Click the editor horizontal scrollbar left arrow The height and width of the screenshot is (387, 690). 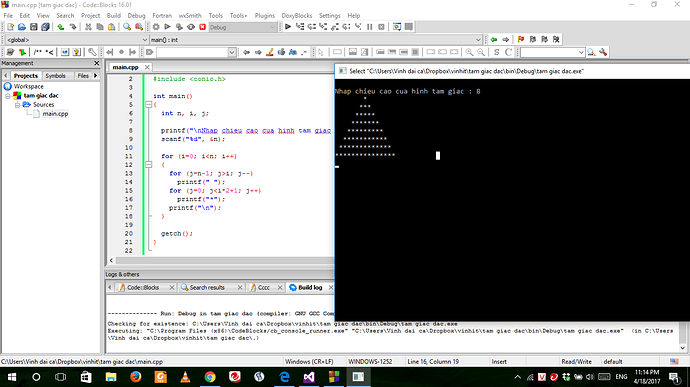point(111,261)
